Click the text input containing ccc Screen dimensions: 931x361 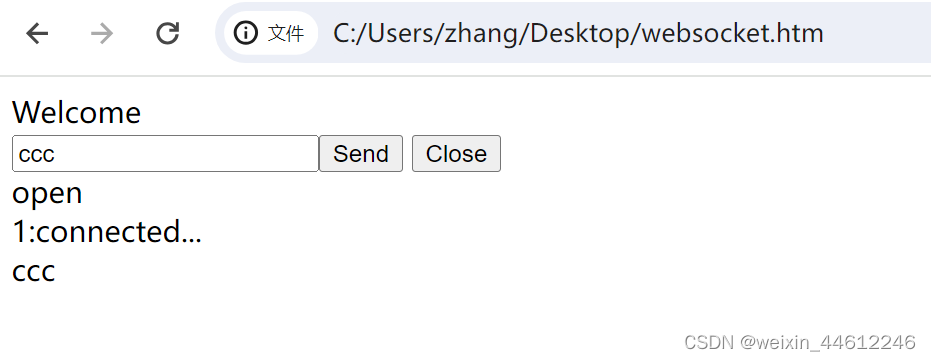coord(165,154)
